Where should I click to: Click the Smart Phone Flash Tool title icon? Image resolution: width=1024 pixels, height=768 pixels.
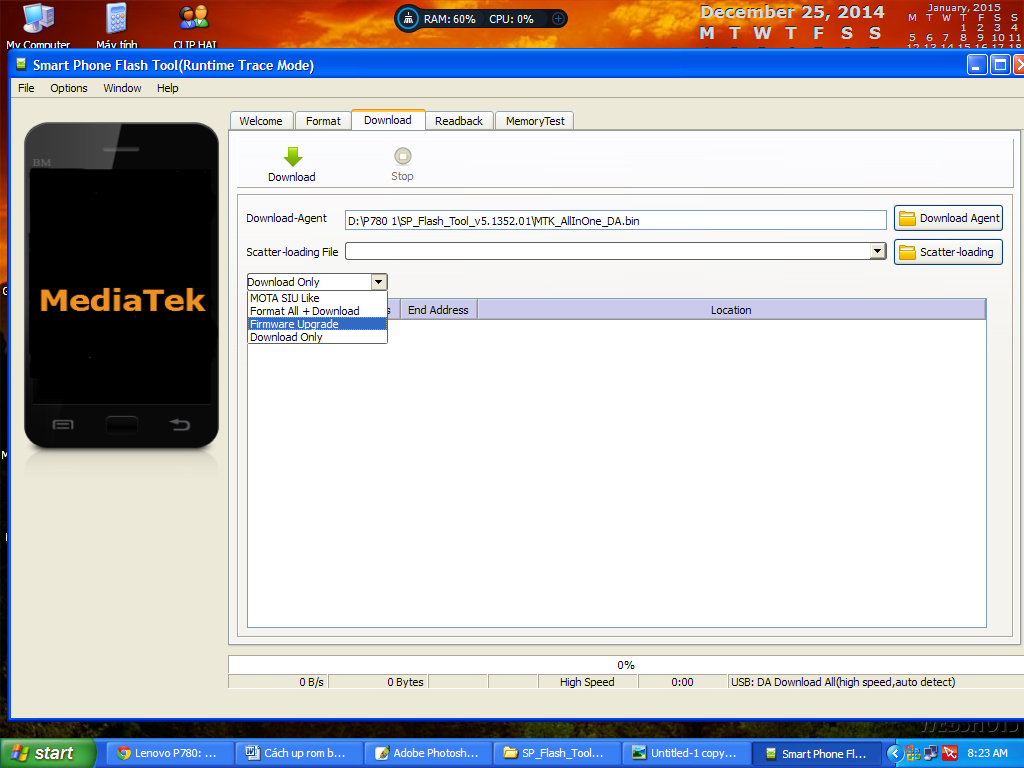pos(22,65)
